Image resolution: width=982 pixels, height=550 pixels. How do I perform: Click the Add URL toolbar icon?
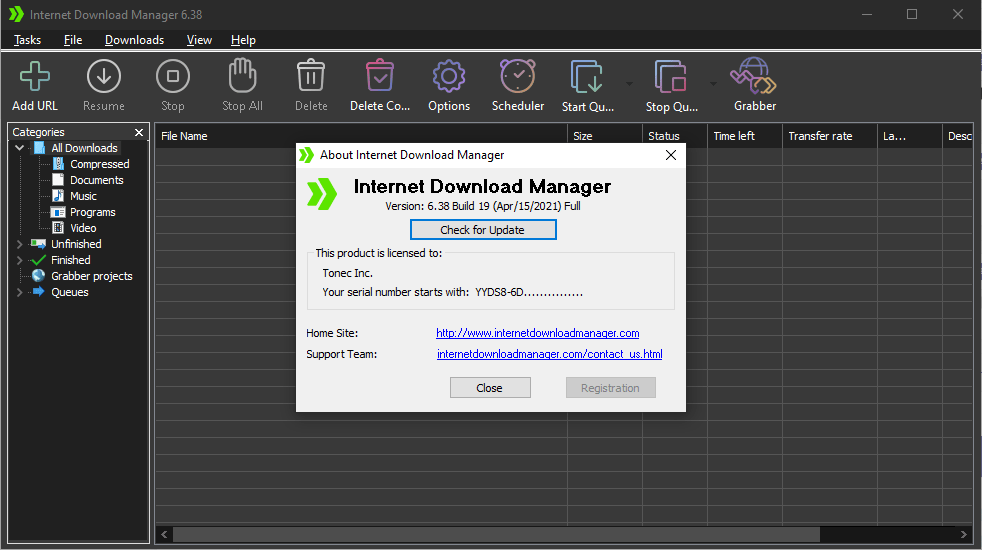(34, 76)
